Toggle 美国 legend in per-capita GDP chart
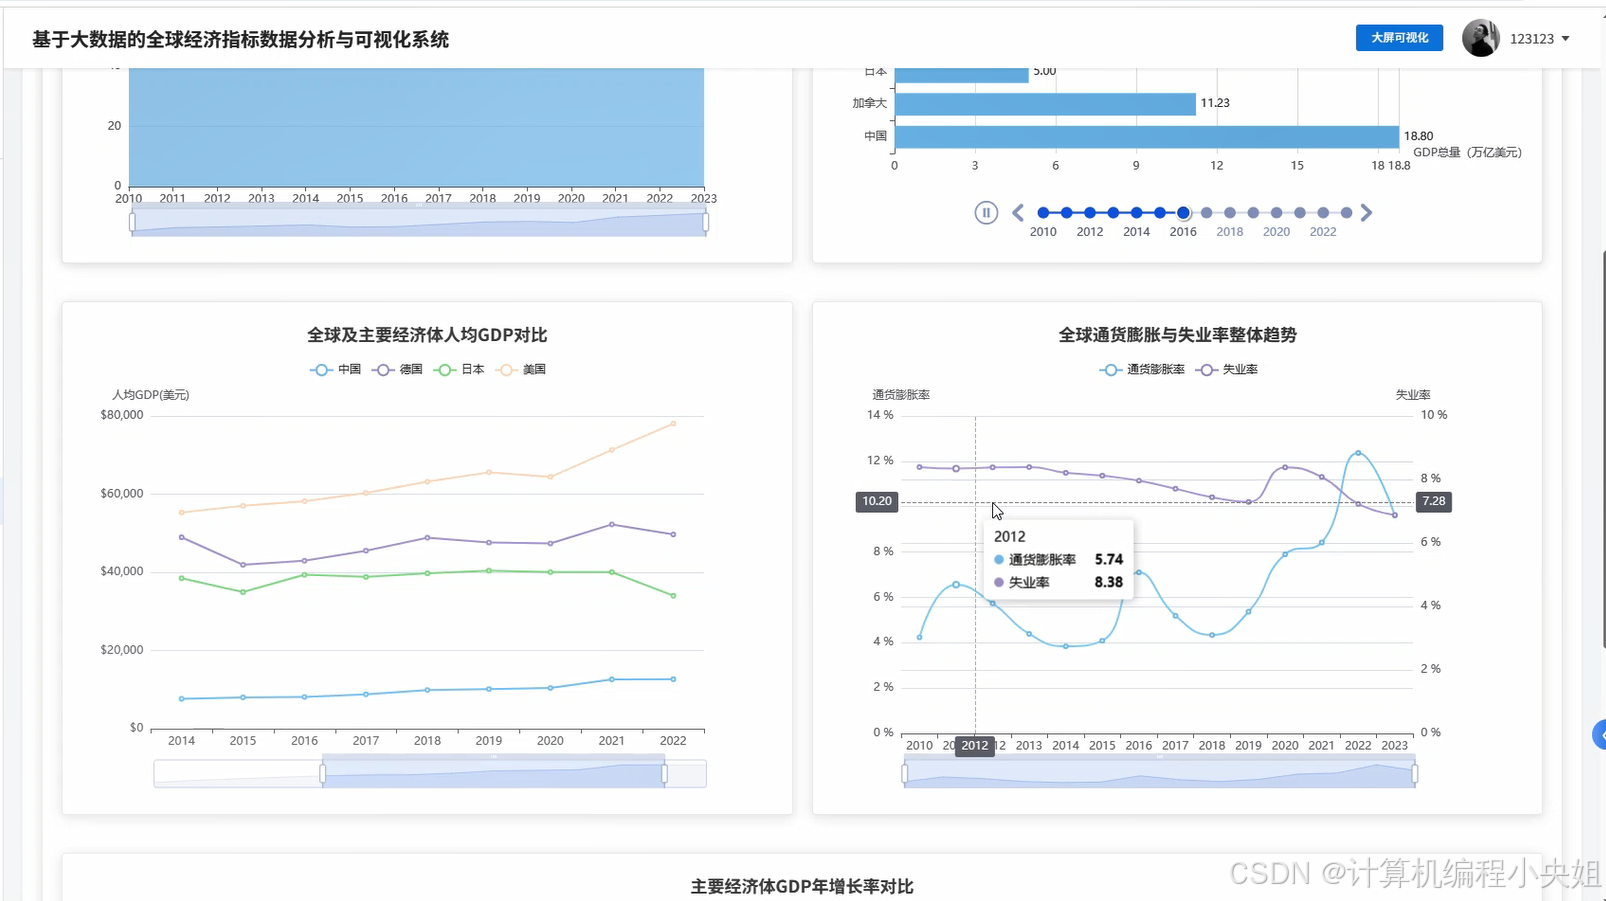 (x=521, y=369)
